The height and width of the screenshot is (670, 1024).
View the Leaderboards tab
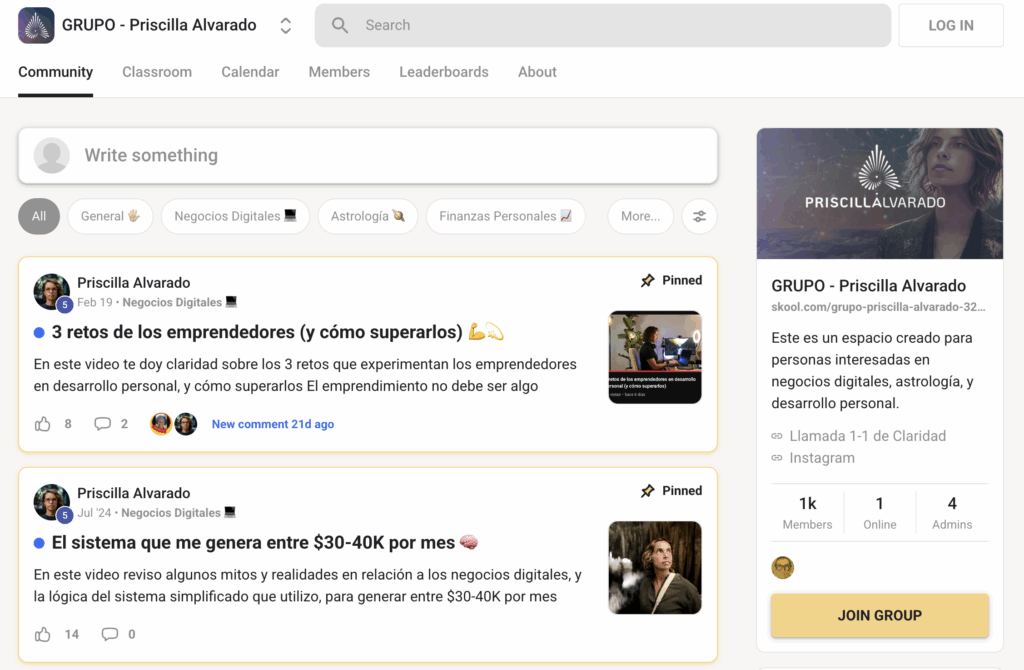(444, 72)
